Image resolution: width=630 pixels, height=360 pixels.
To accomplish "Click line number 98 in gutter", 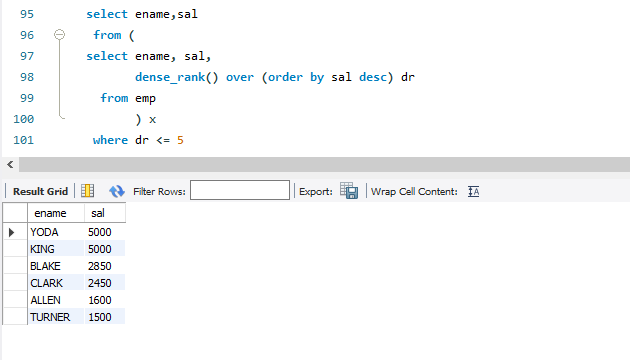I will (27, 77).
